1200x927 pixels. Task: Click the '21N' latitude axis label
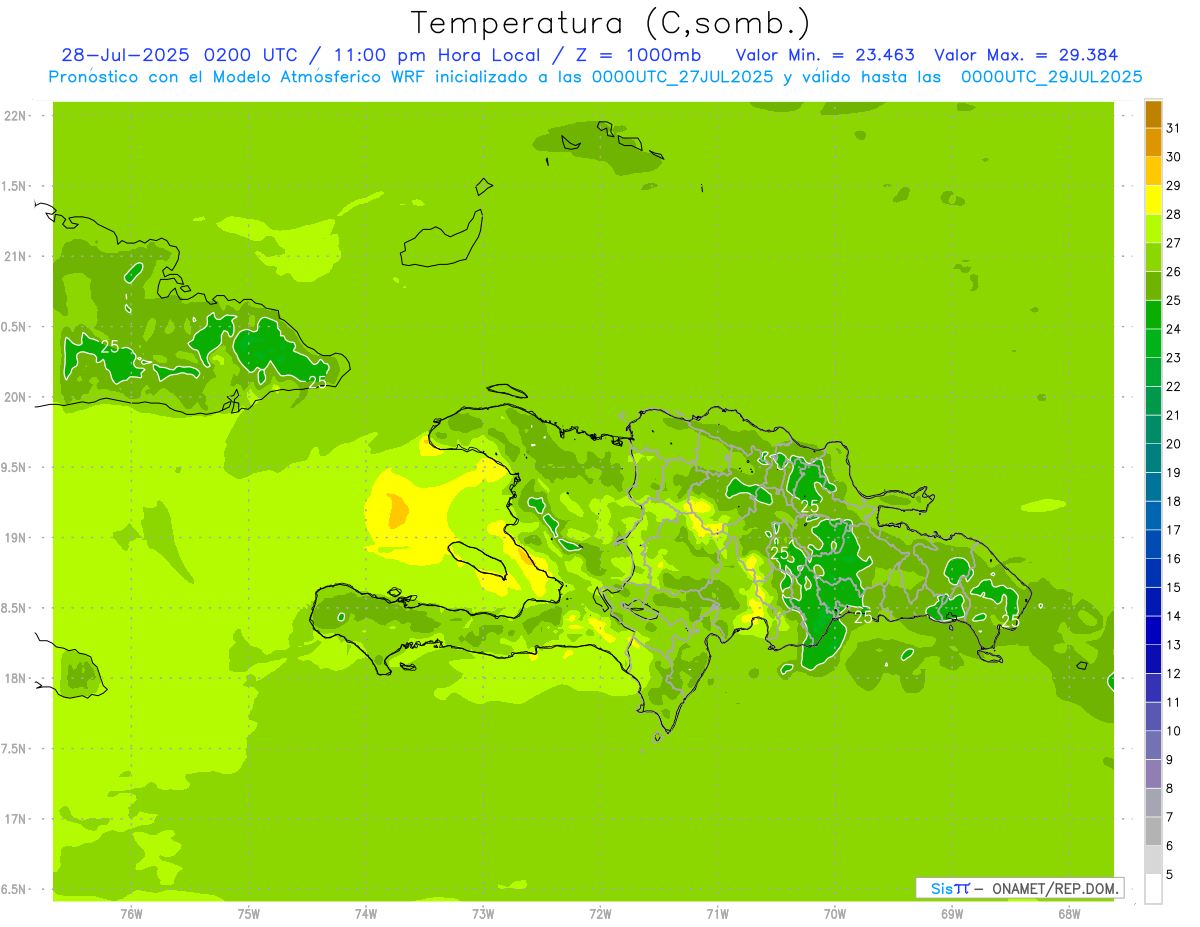[x=15, y=256]
